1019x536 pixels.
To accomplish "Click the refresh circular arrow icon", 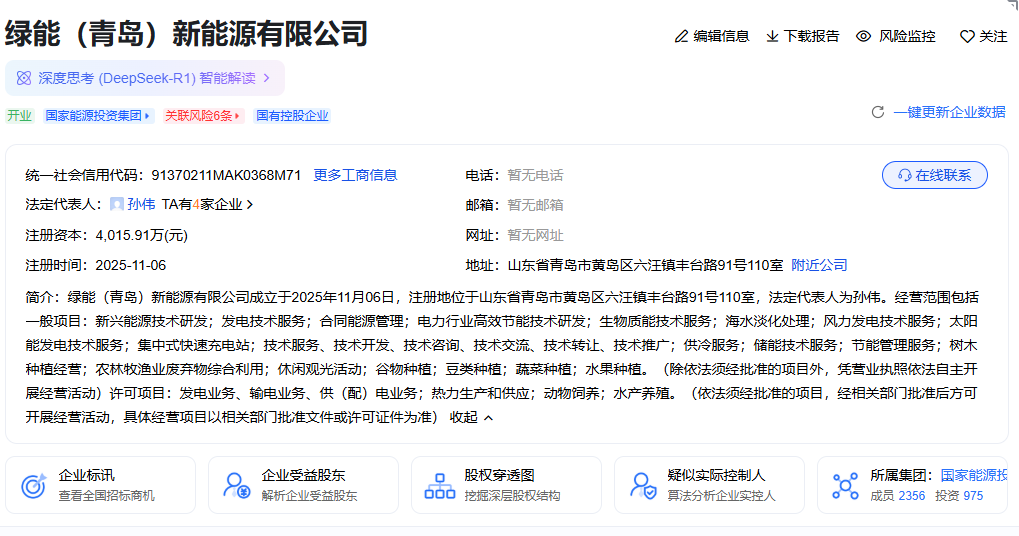I will coord(878,112).
